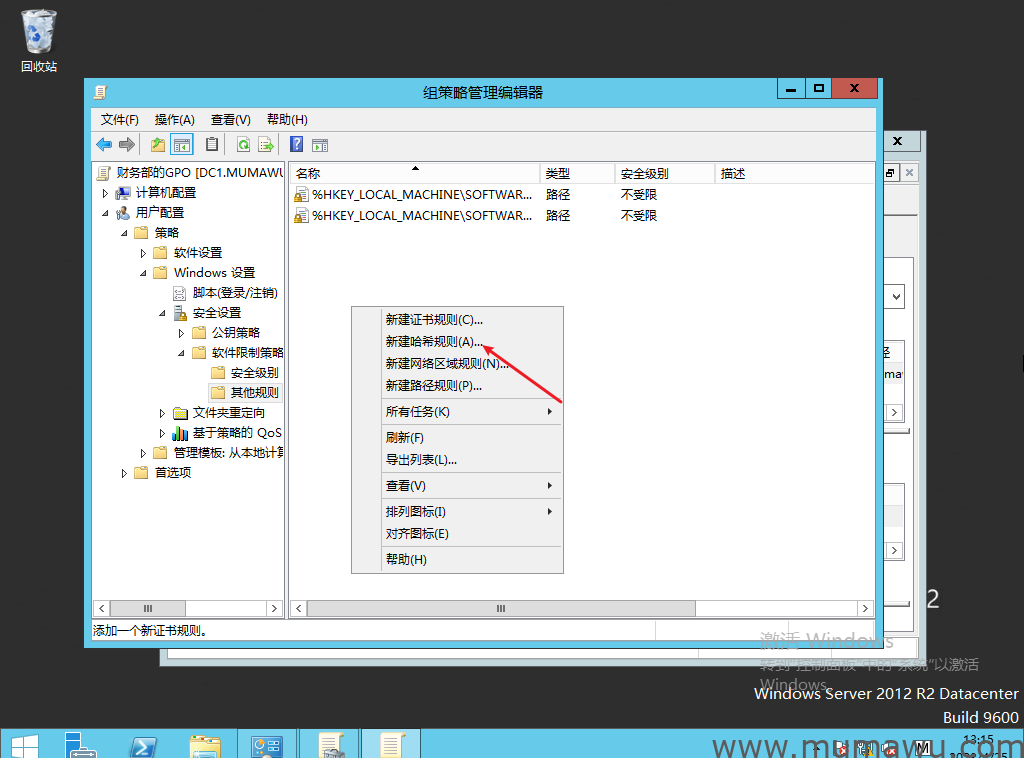Expand the 文件夹重定向 tree node
The width and height of the screenshot is (1024, 758).
tap(162, 413)
